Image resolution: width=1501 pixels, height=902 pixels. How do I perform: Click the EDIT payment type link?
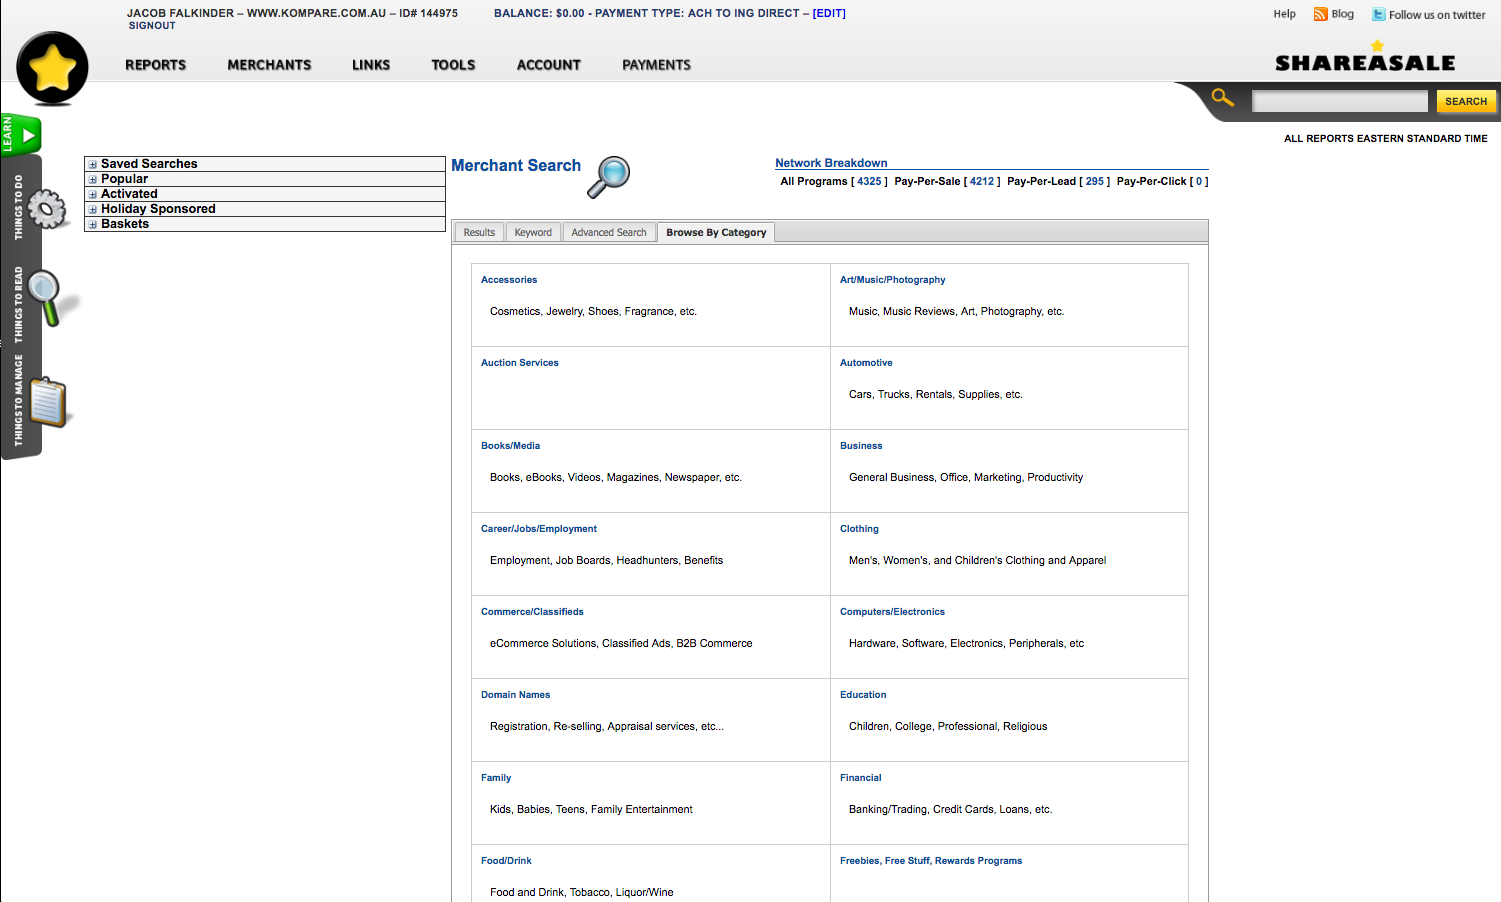[829, 14]
